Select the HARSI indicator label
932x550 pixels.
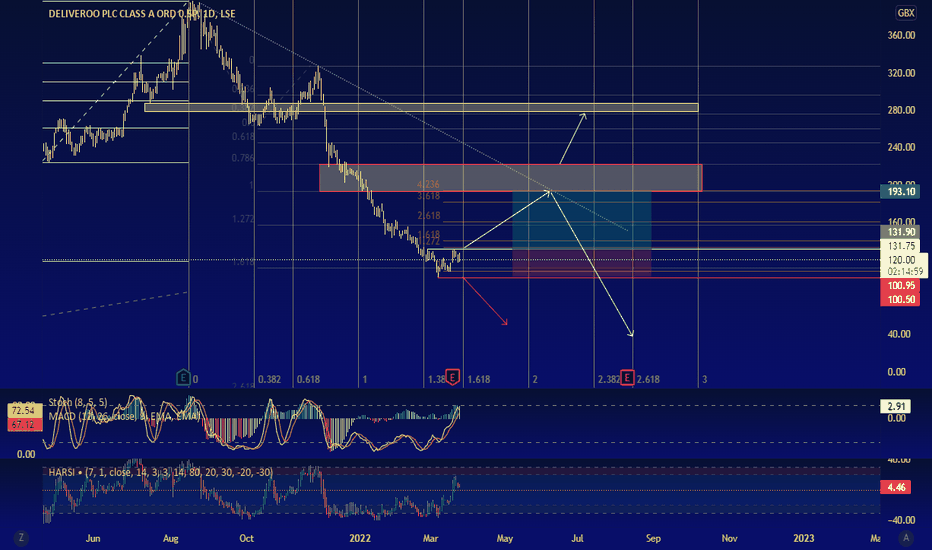(x=160, y=472)
